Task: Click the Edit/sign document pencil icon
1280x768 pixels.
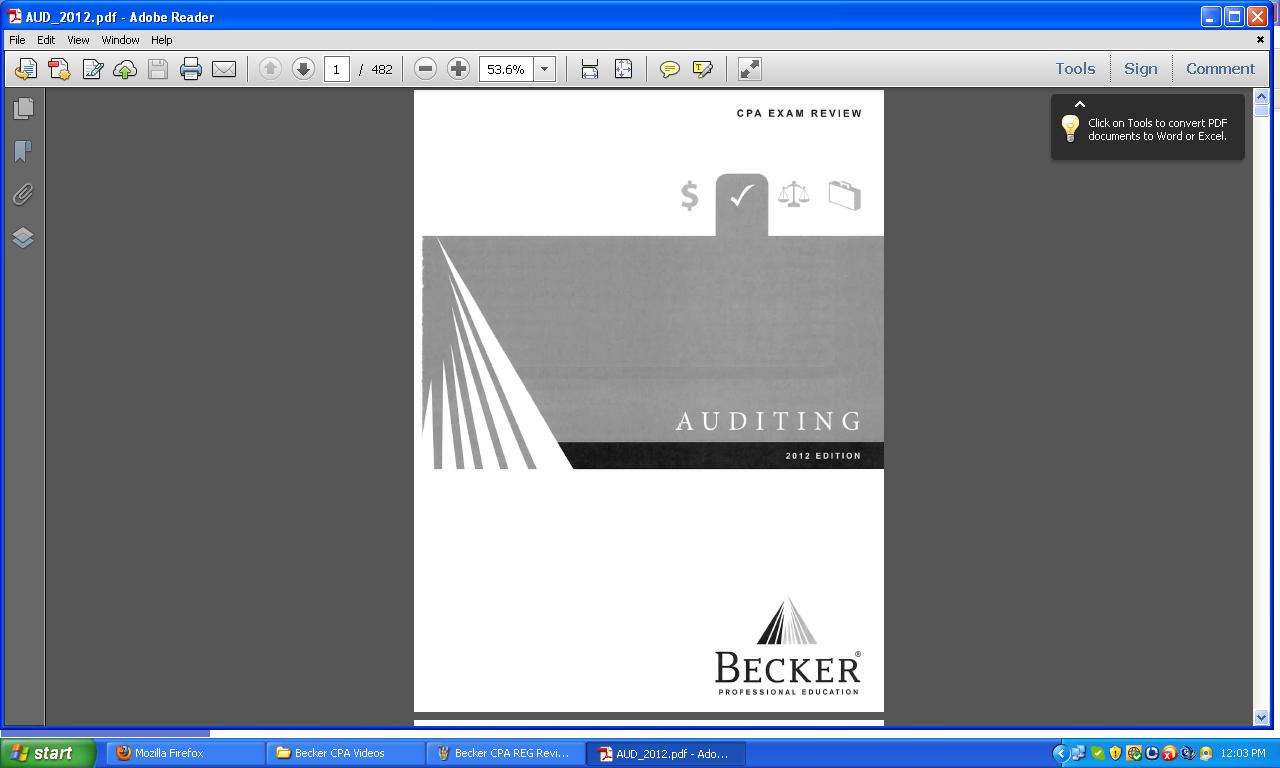Action: point(93,69)
